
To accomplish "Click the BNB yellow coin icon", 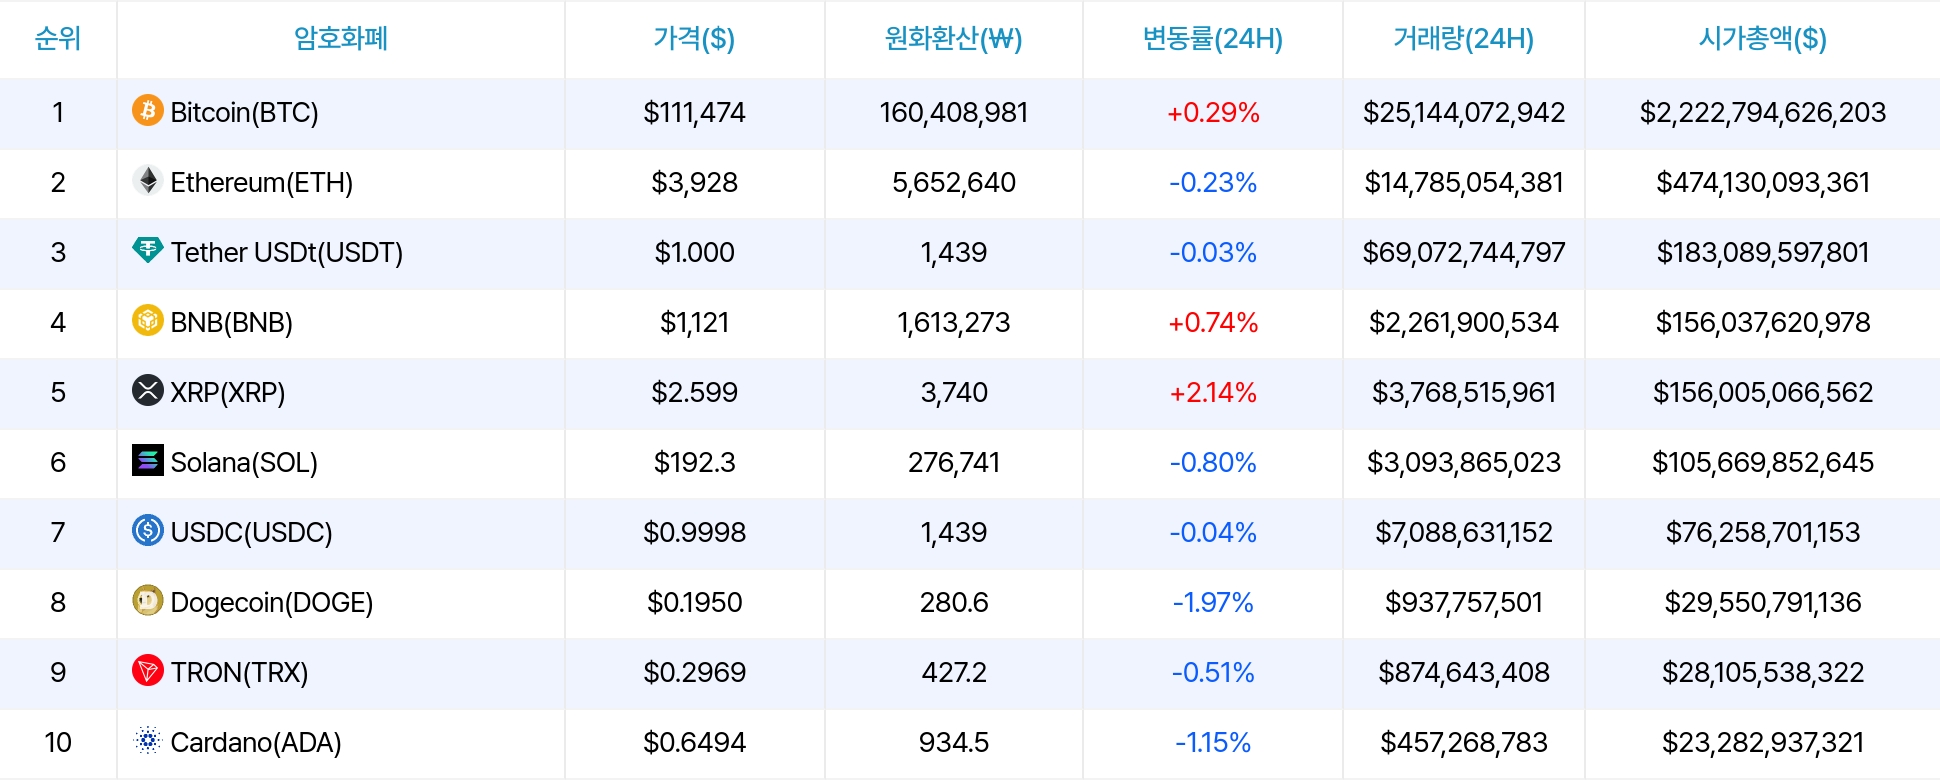I will pyautogui.click(x=148, y=320).
